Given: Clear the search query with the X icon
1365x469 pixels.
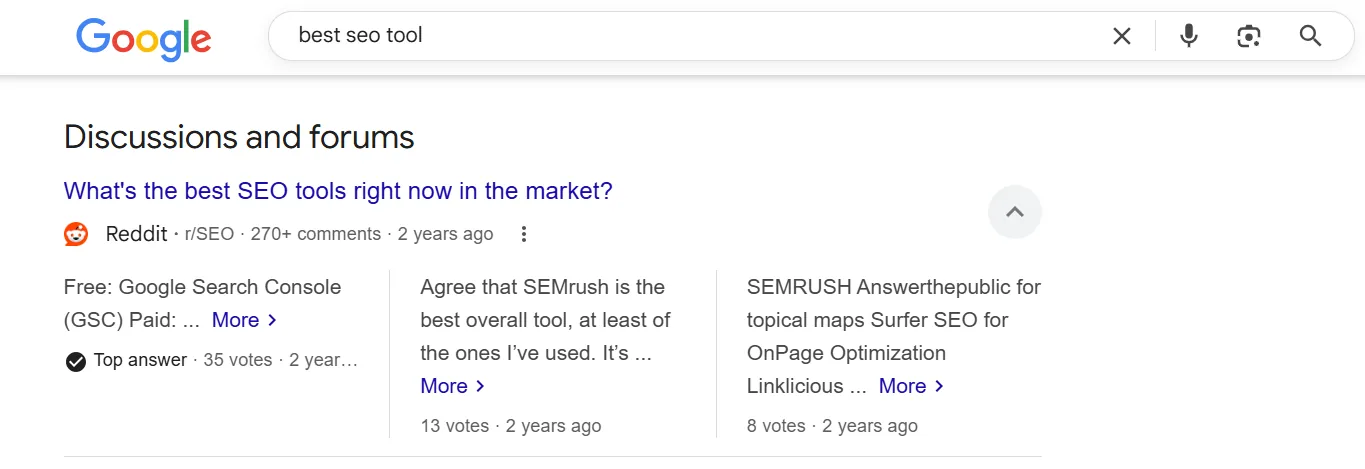Looking at the screenshot, I should pyautogui.click(x=1122, y=36).
